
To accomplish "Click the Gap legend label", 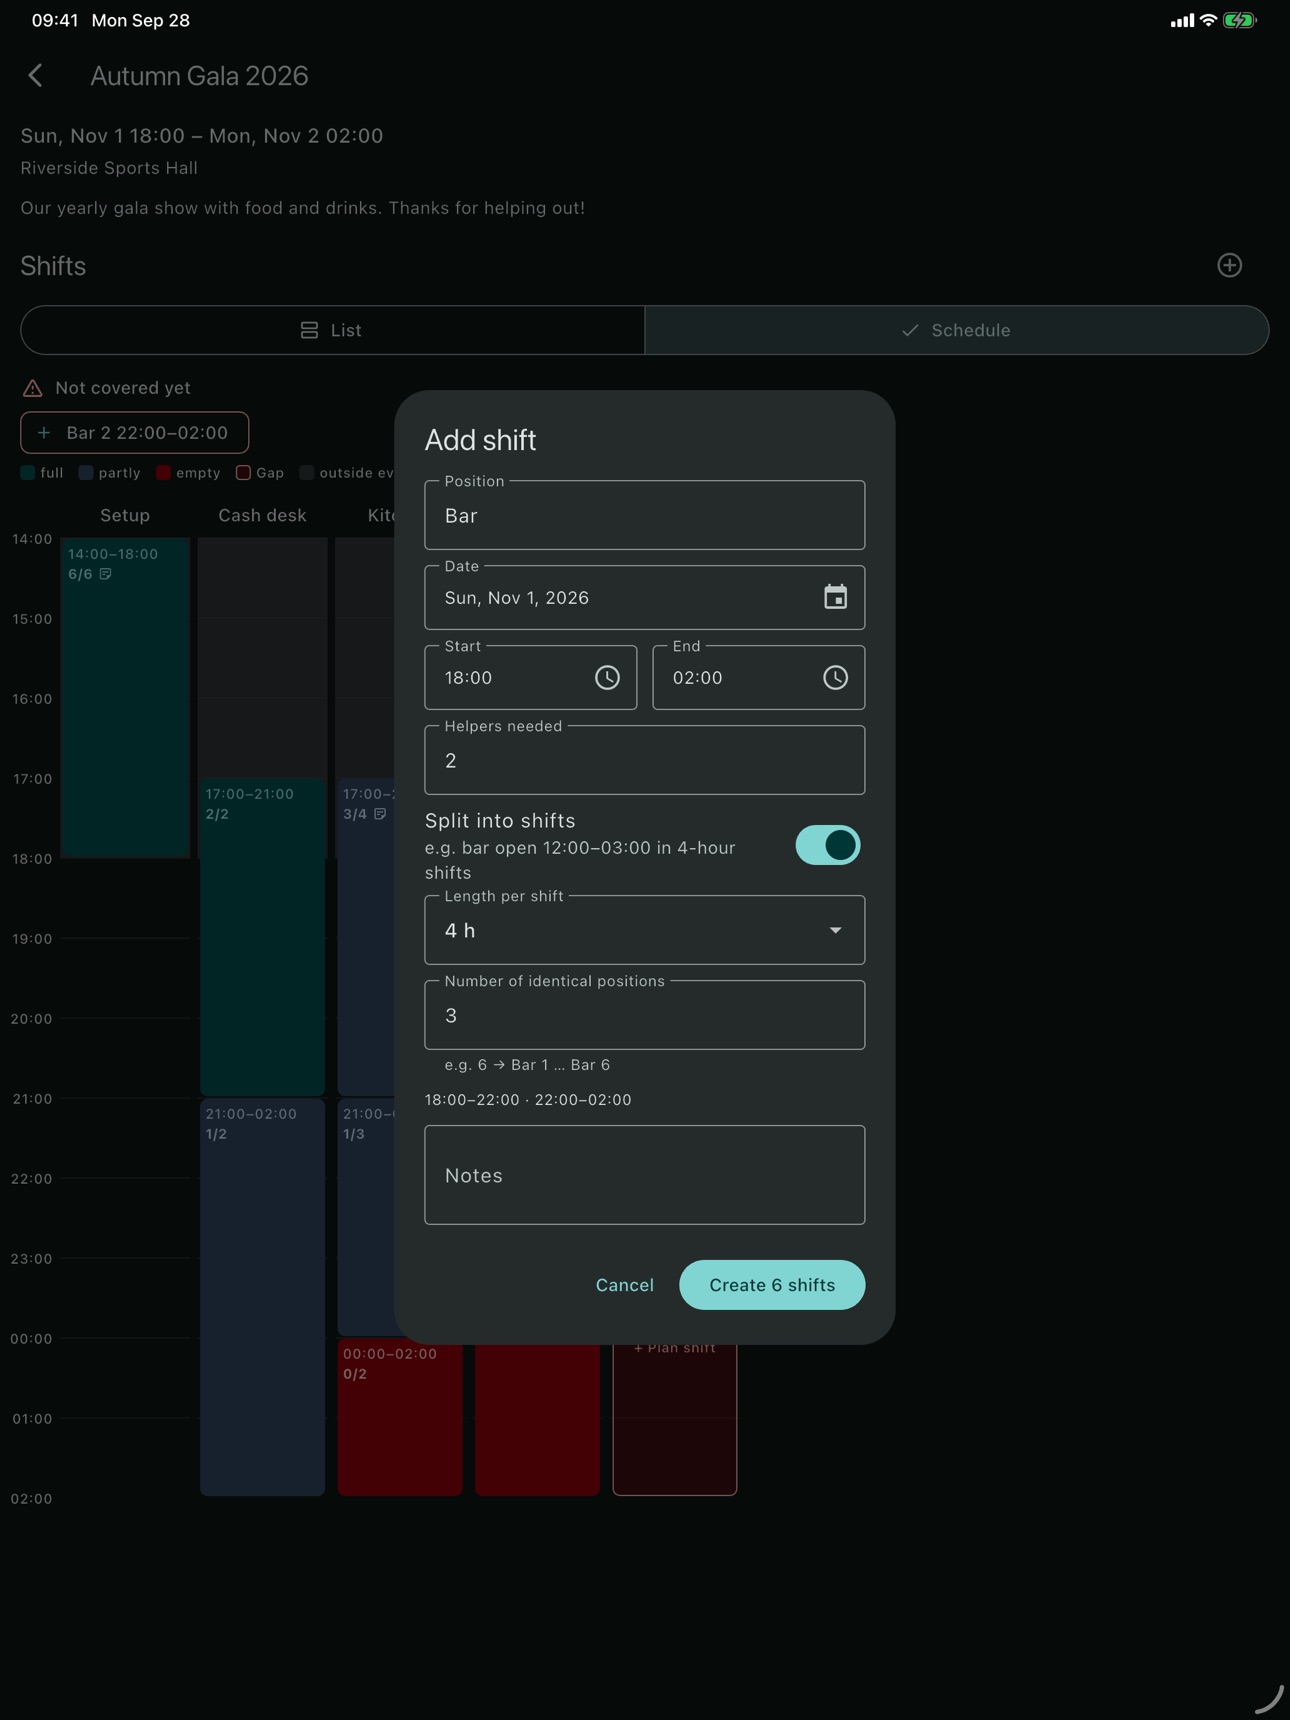I will click(x=270, y=473).
